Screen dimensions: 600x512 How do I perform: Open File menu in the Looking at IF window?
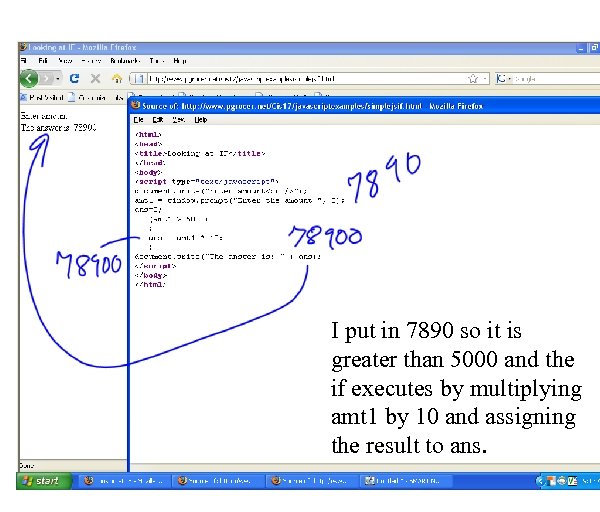click(24, 60)
